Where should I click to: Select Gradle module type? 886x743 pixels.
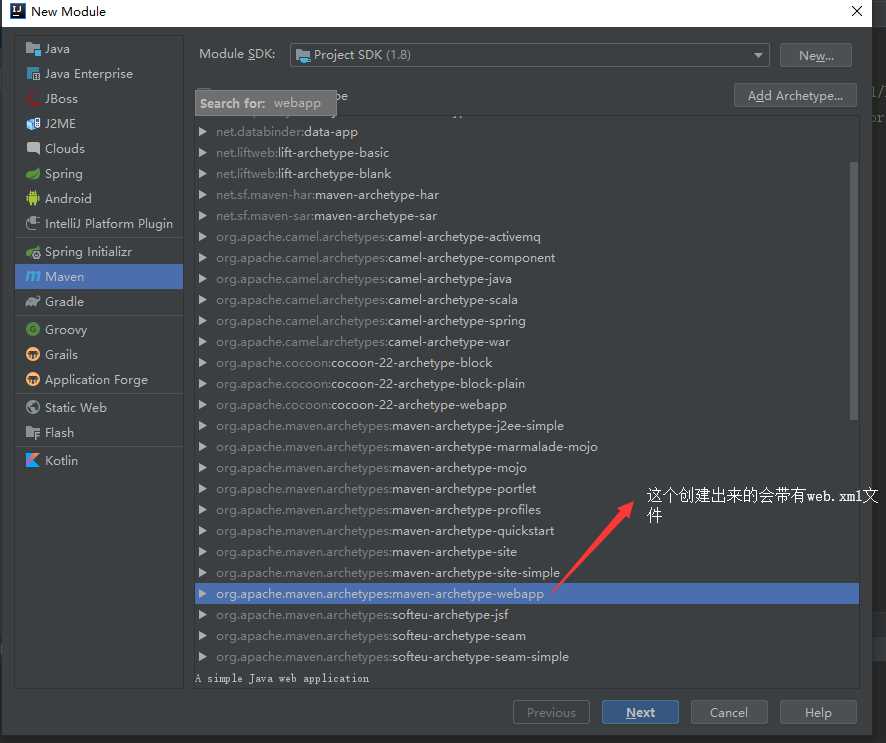pos(99,301)
